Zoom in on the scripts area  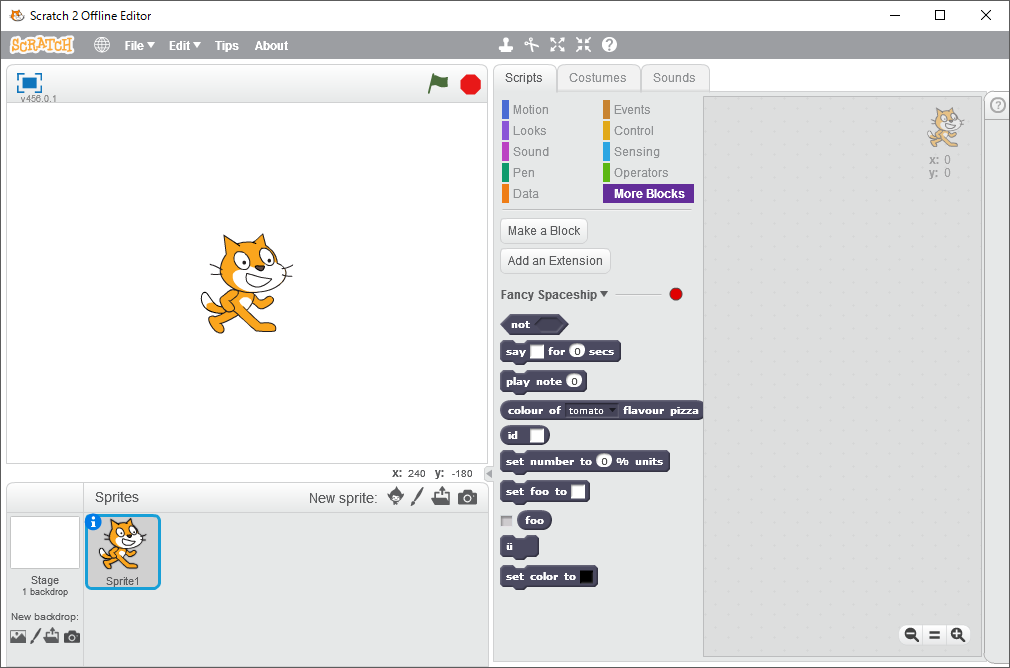pos(957,634)
